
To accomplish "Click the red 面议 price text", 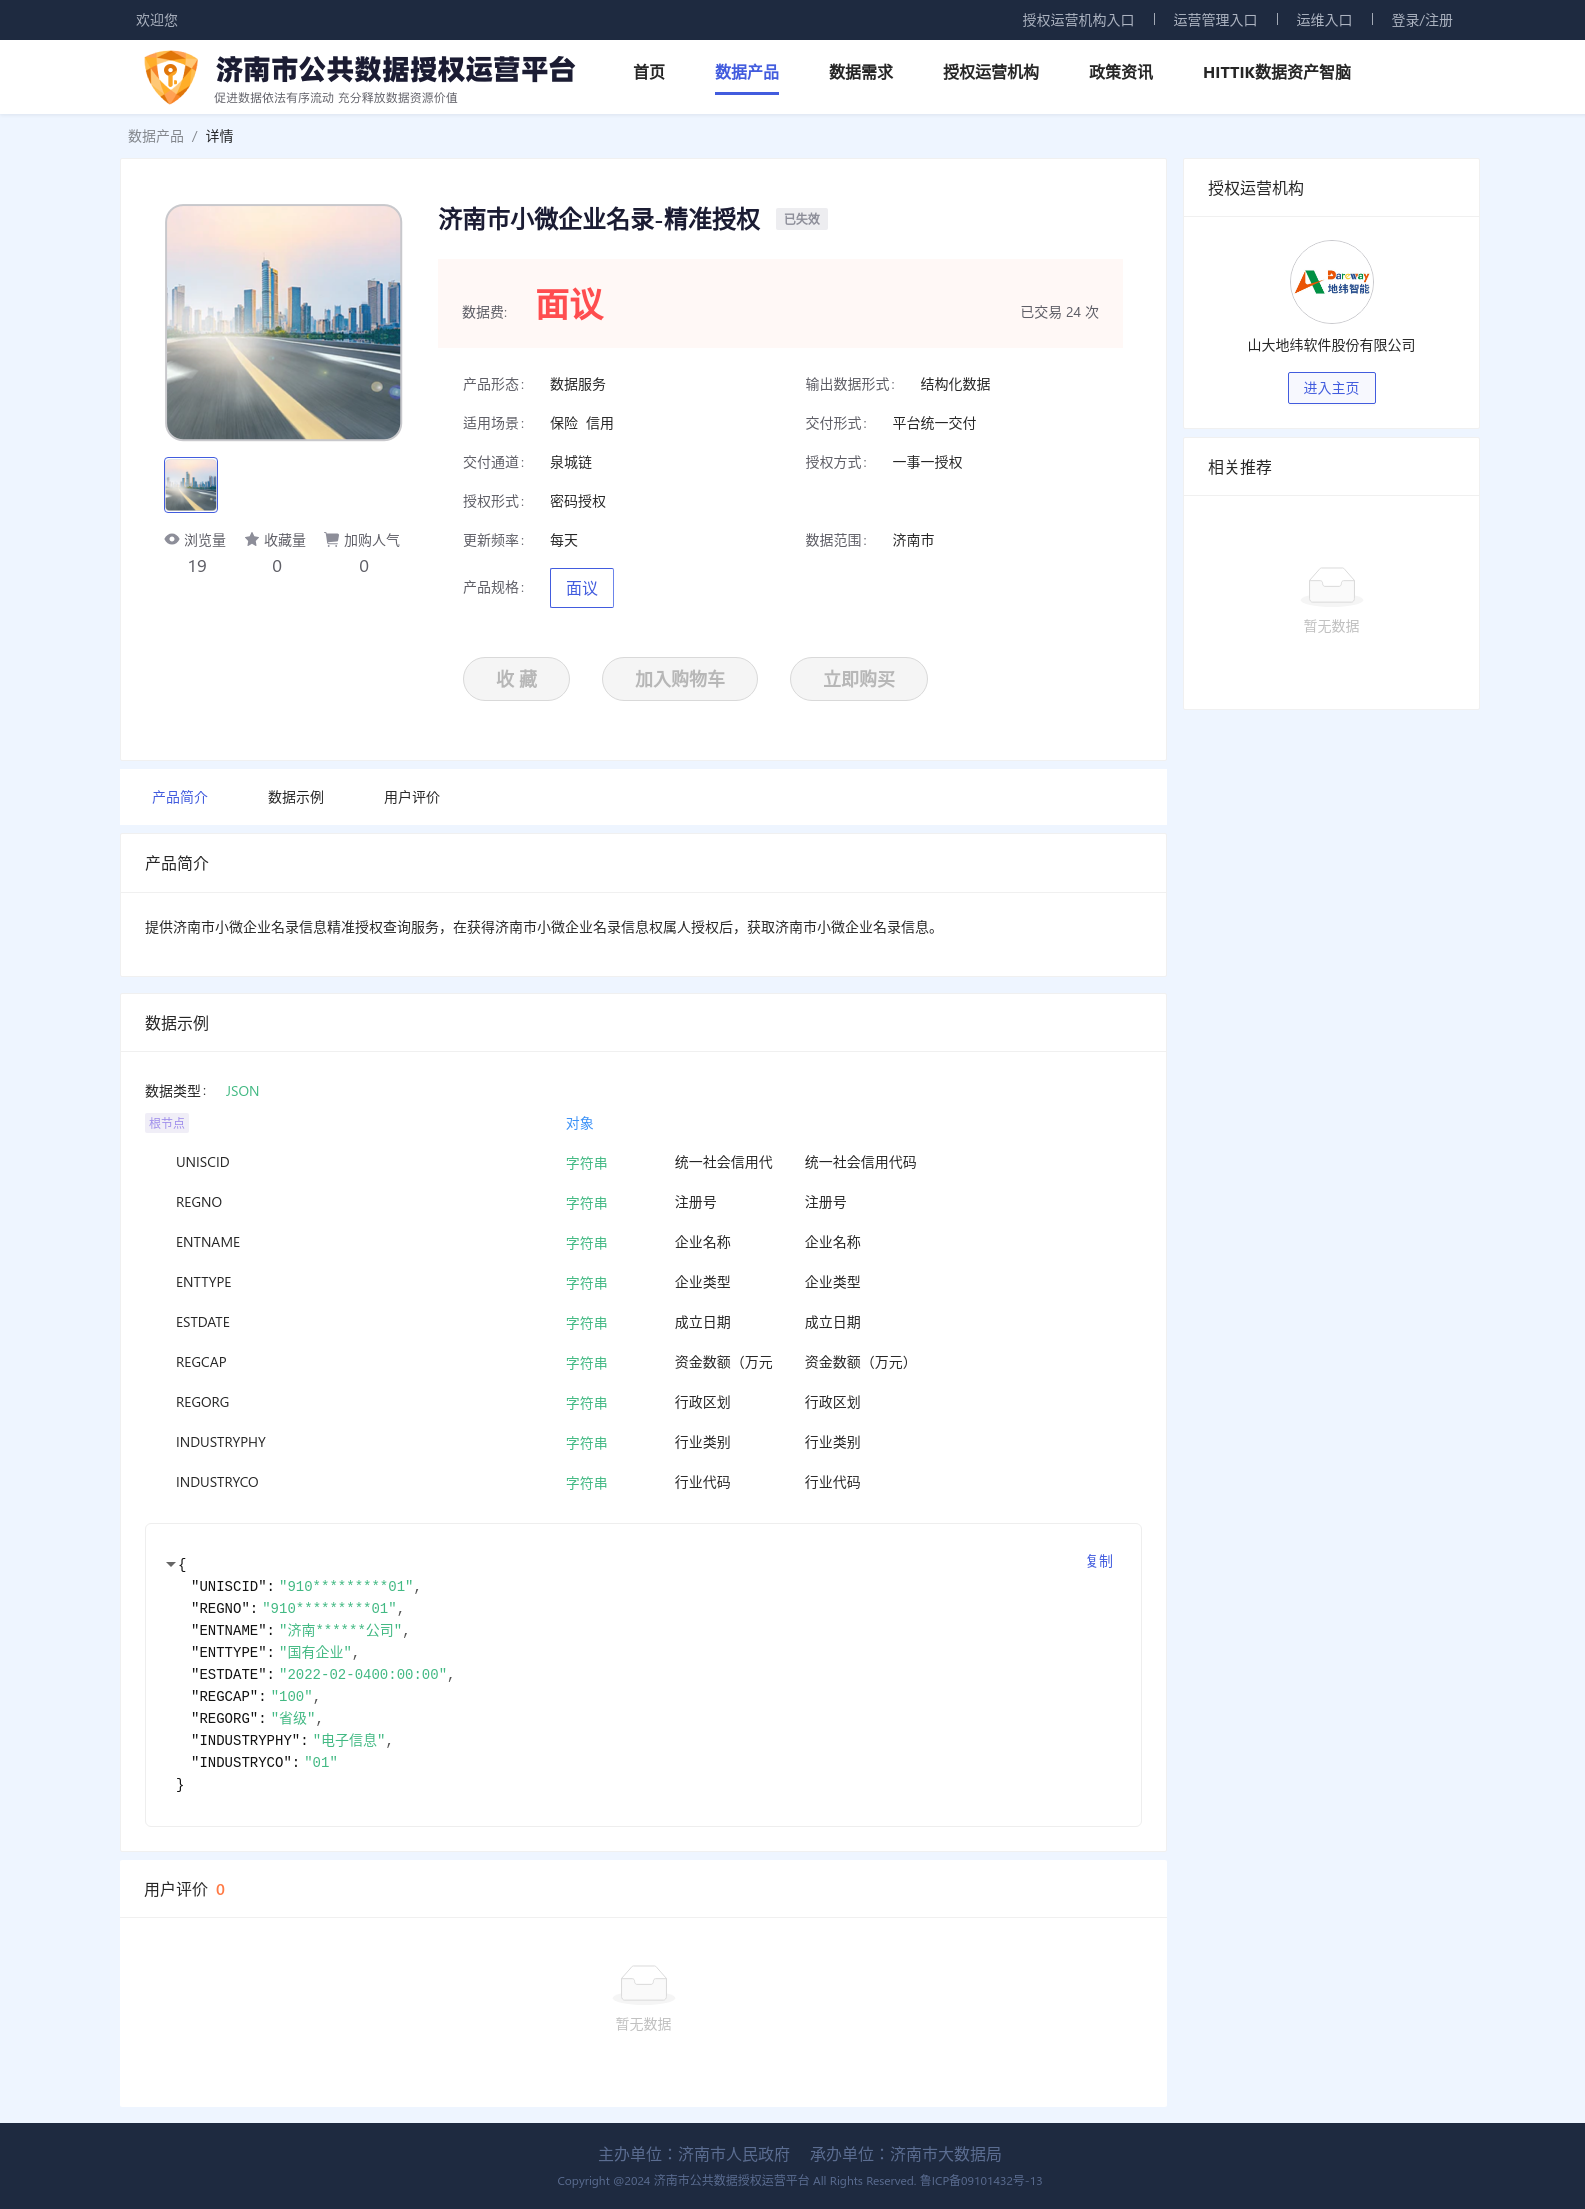I will 570,305.
